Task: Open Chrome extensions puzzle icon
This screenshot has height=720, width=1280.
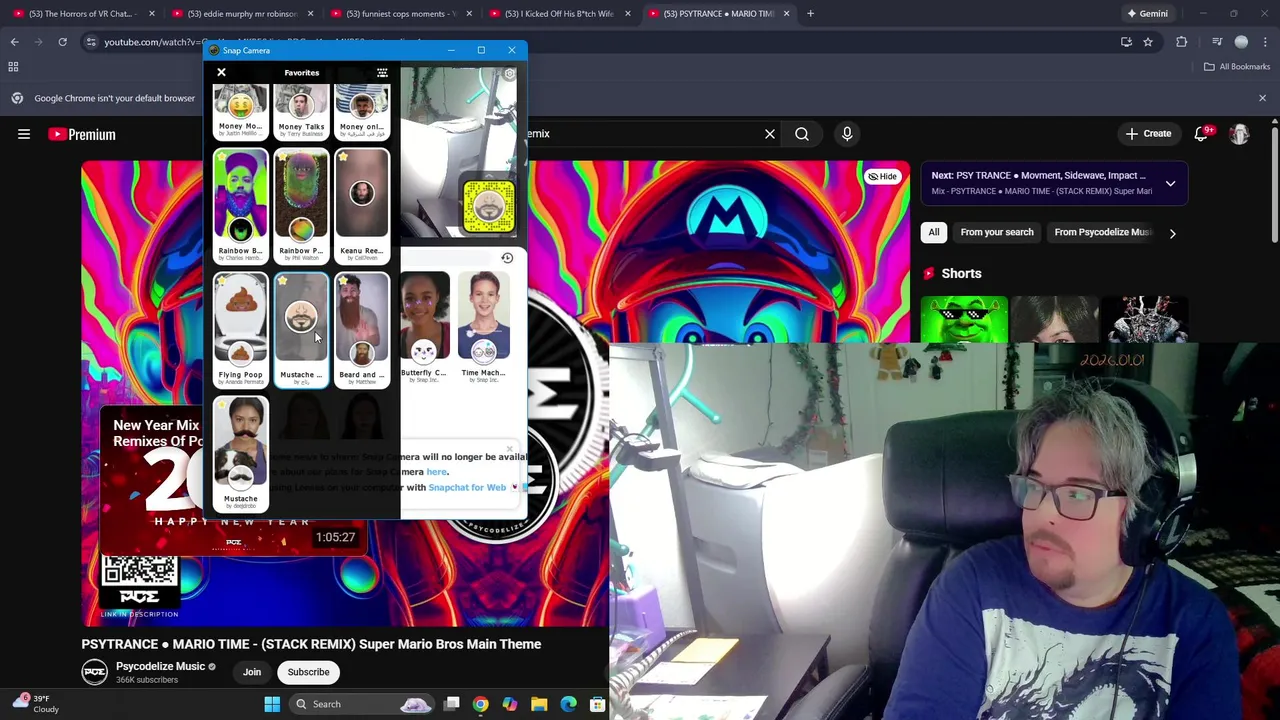Action: (1181, 42)
